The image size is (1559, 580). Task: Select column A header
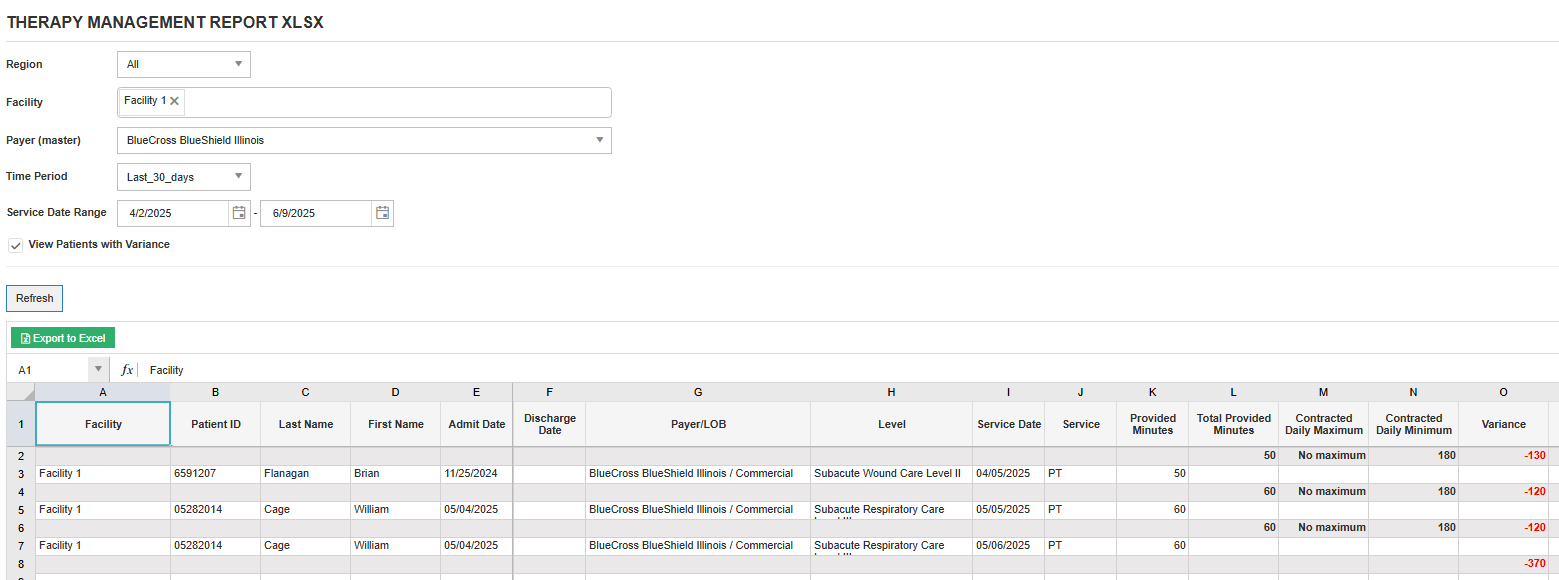(103, 392)
